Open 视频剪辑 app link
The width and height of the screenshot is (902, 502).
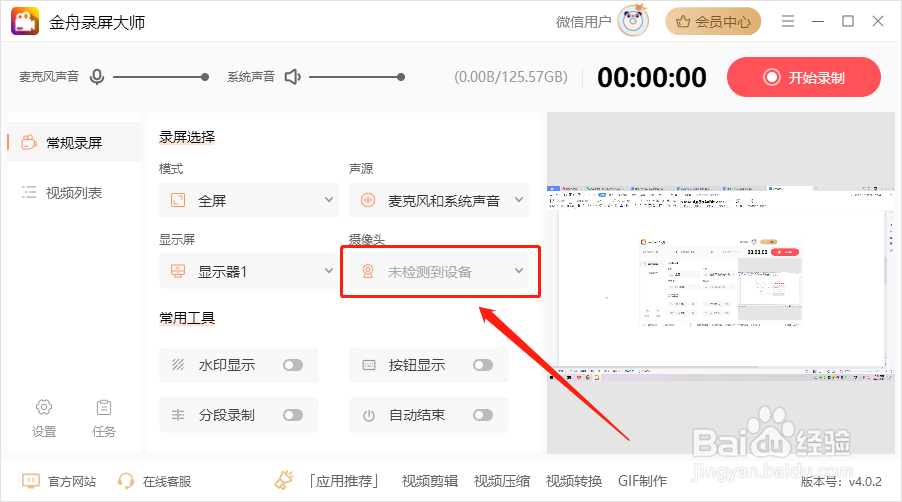click(430, 481)
